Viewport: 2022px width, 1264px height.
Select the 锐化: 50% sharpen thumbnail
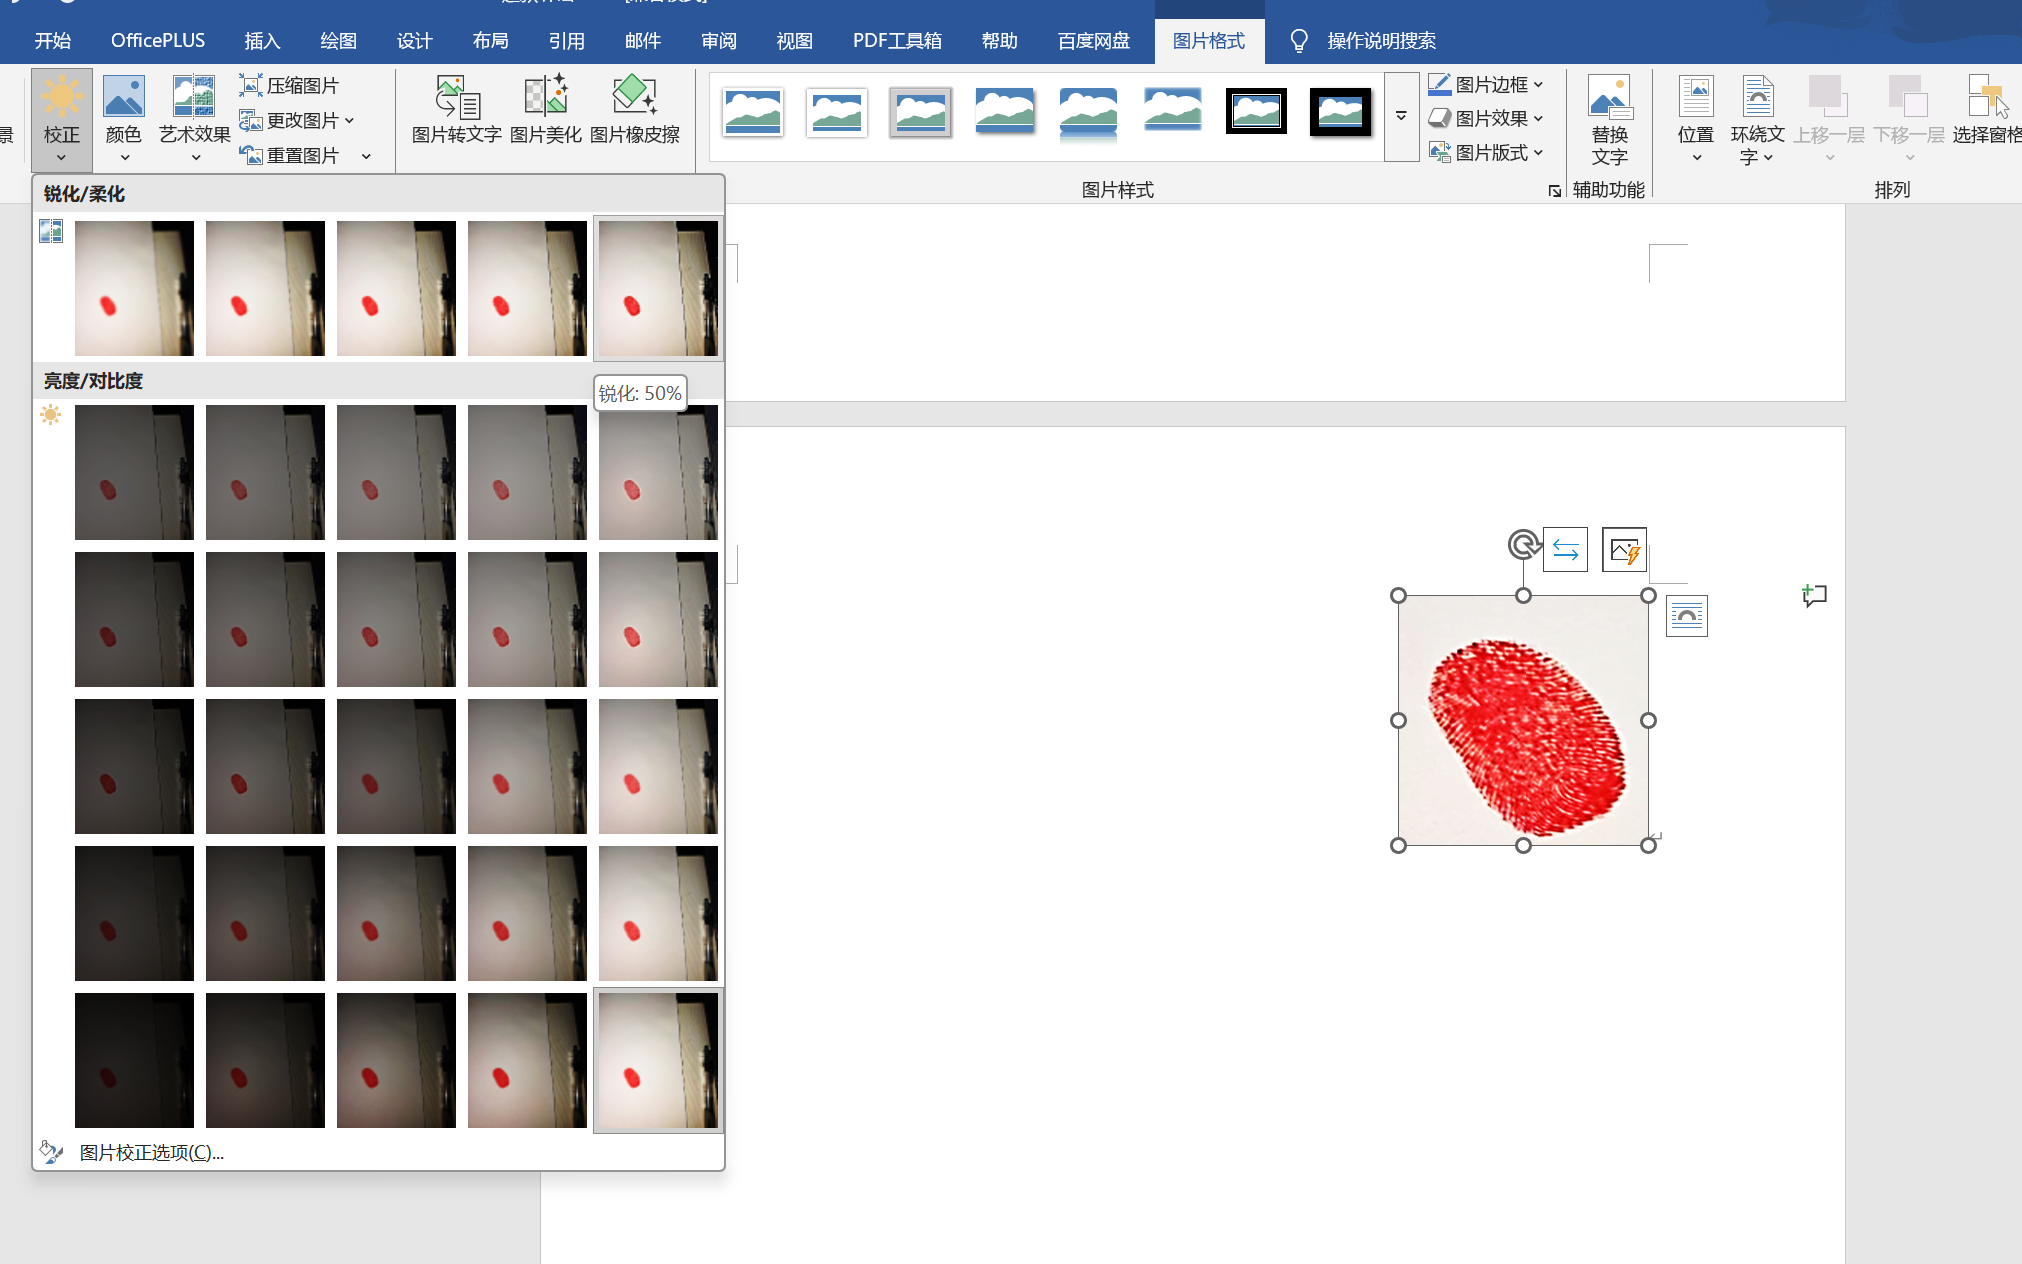[x=657, y=288]
